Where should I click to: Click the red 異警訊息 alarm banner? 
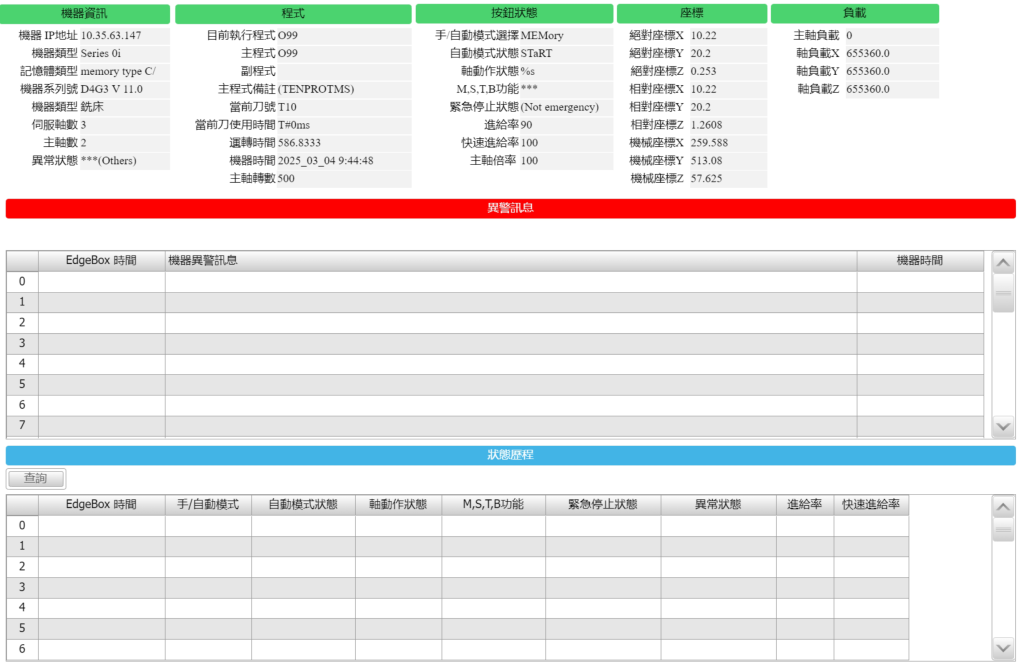512,207
